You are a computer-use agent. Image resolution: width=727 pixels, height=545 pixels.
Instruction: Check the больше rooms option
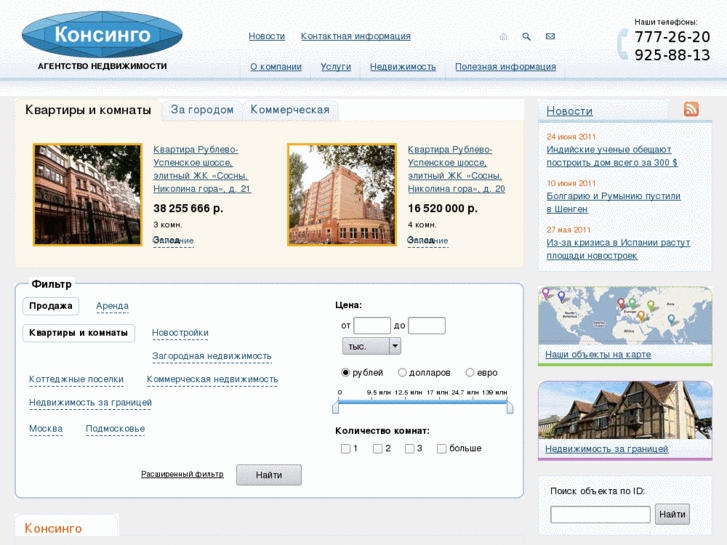441,449
